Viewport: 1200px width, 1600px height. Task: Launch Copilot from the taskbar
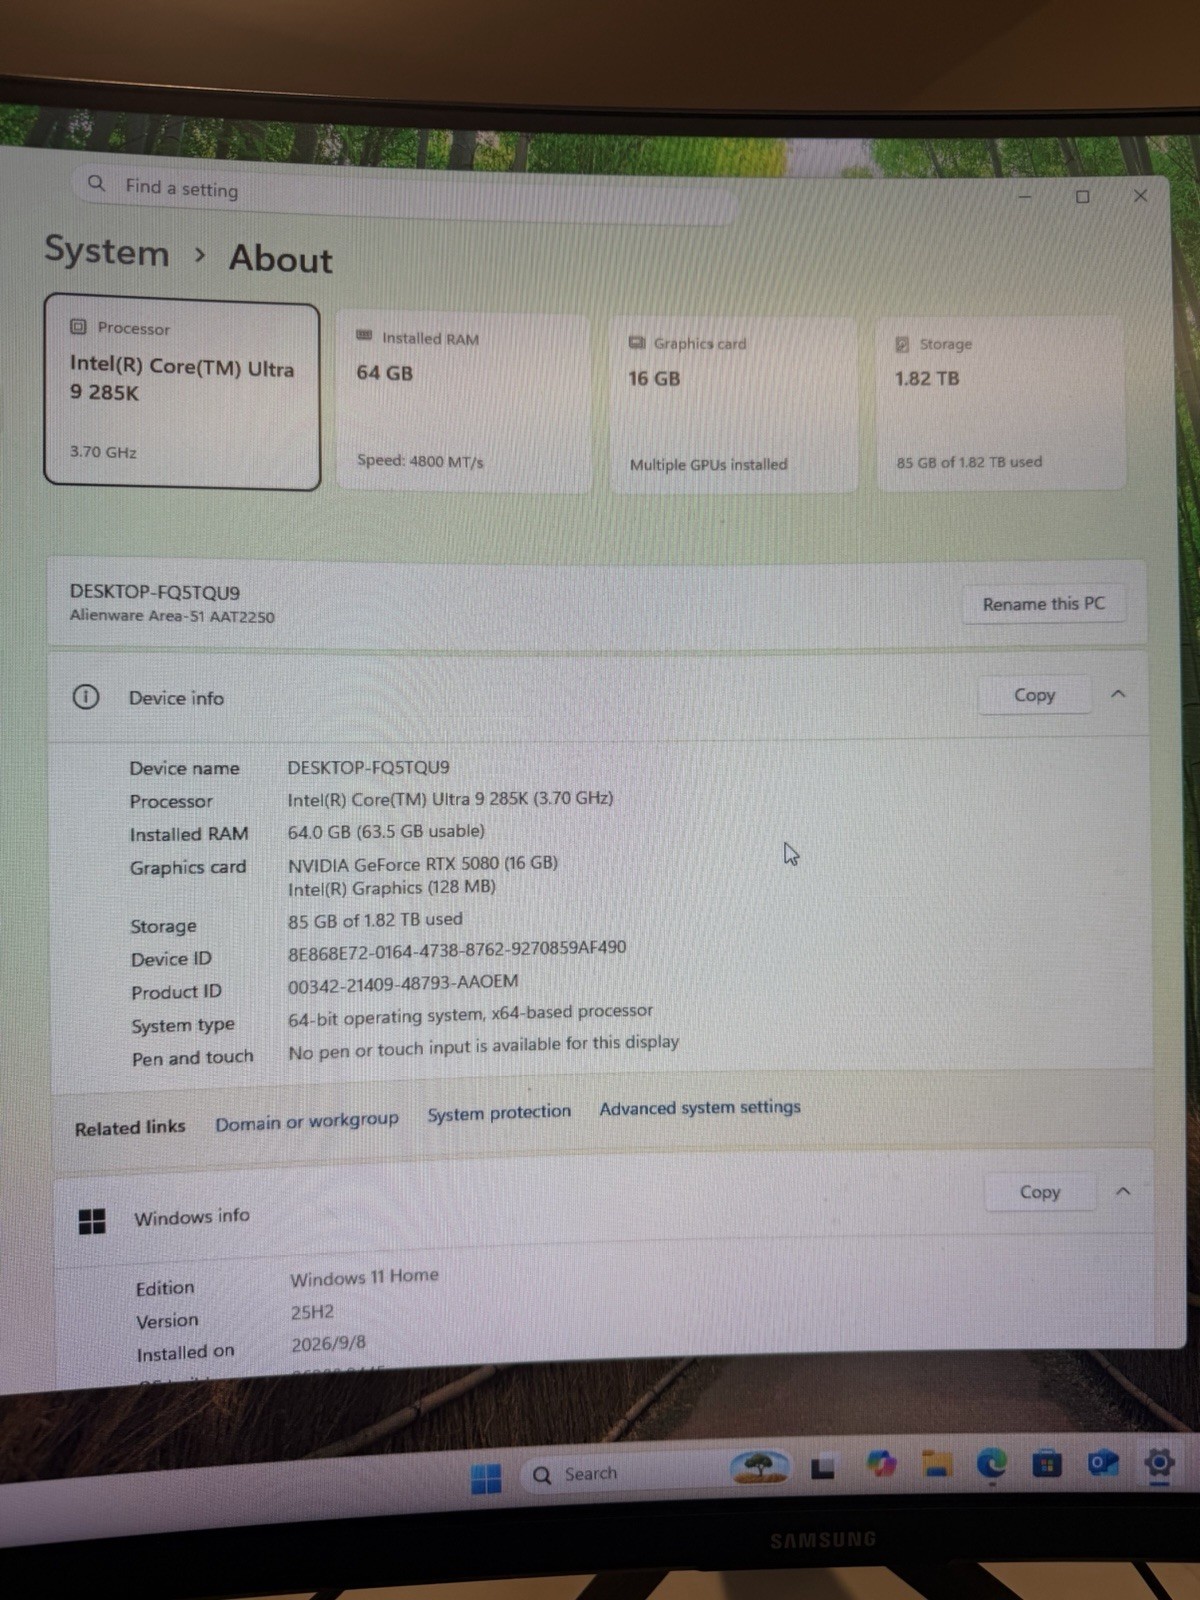pyautogui.click(x=881, y=1464)
